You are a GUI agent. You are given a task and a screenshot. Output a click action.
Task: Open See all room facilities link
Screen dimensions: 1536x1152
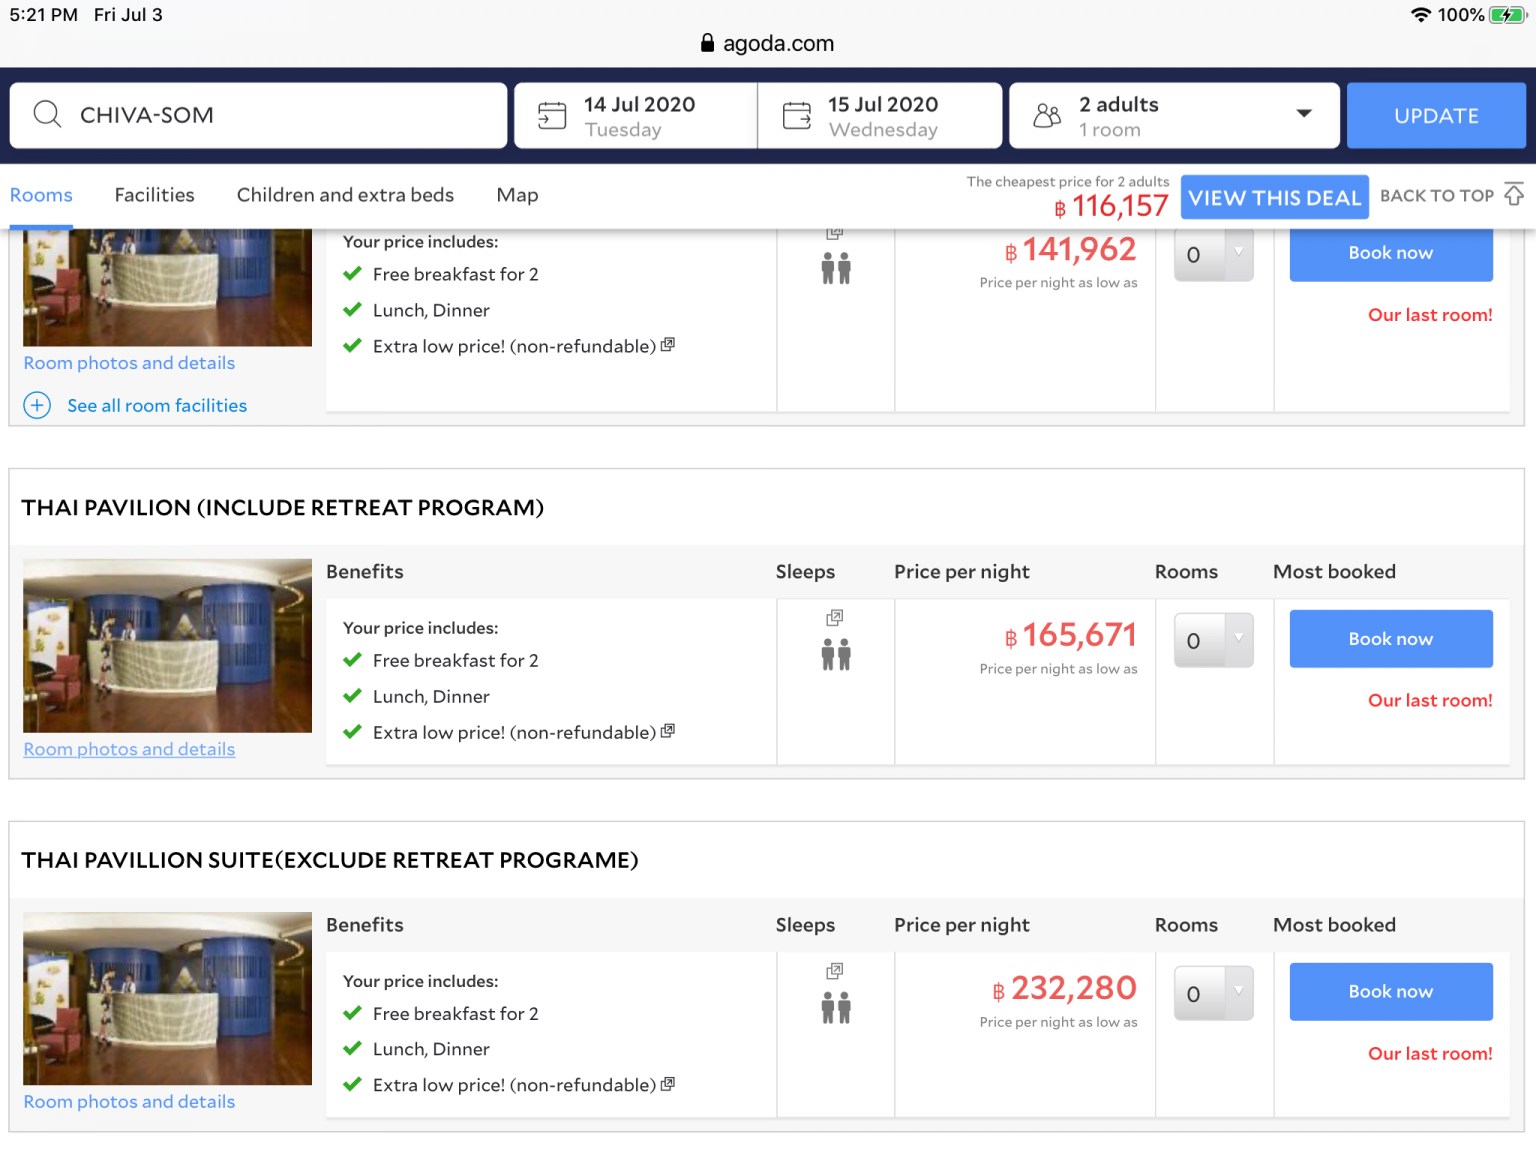(157, 405)
